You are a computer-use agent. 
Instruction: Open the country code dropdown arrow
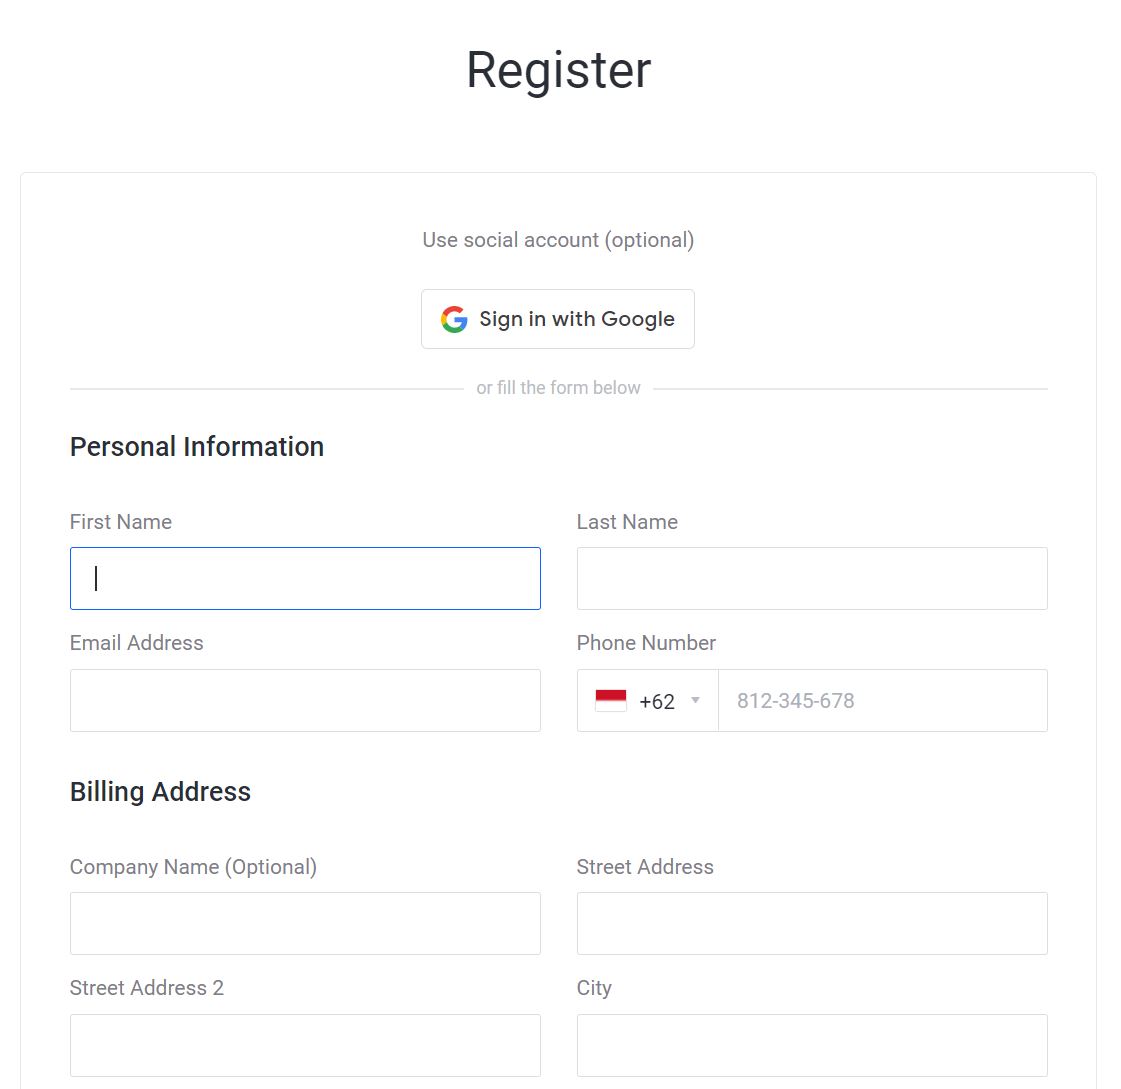(x=696, y=701)
